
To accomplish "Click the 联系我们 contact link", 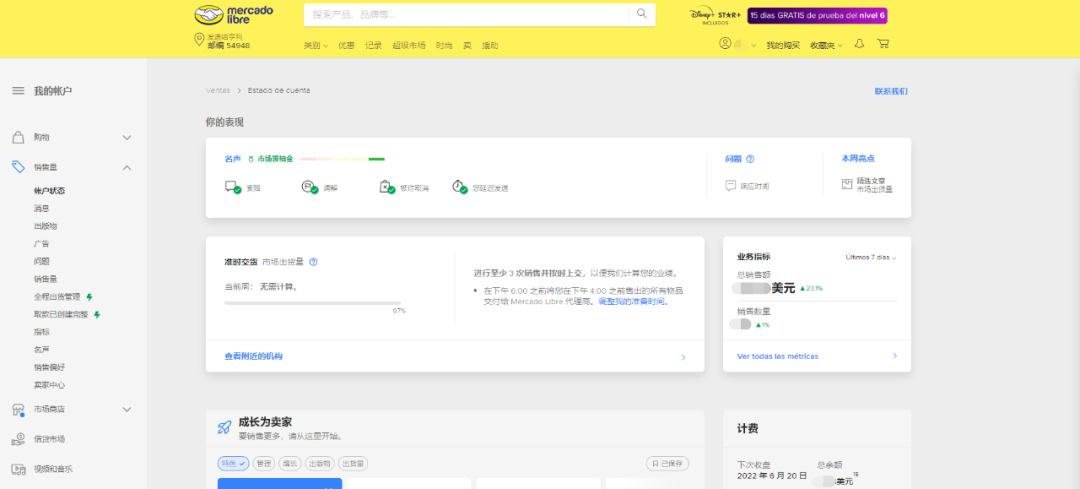I will pyautogui.click(x=891, y=91).
